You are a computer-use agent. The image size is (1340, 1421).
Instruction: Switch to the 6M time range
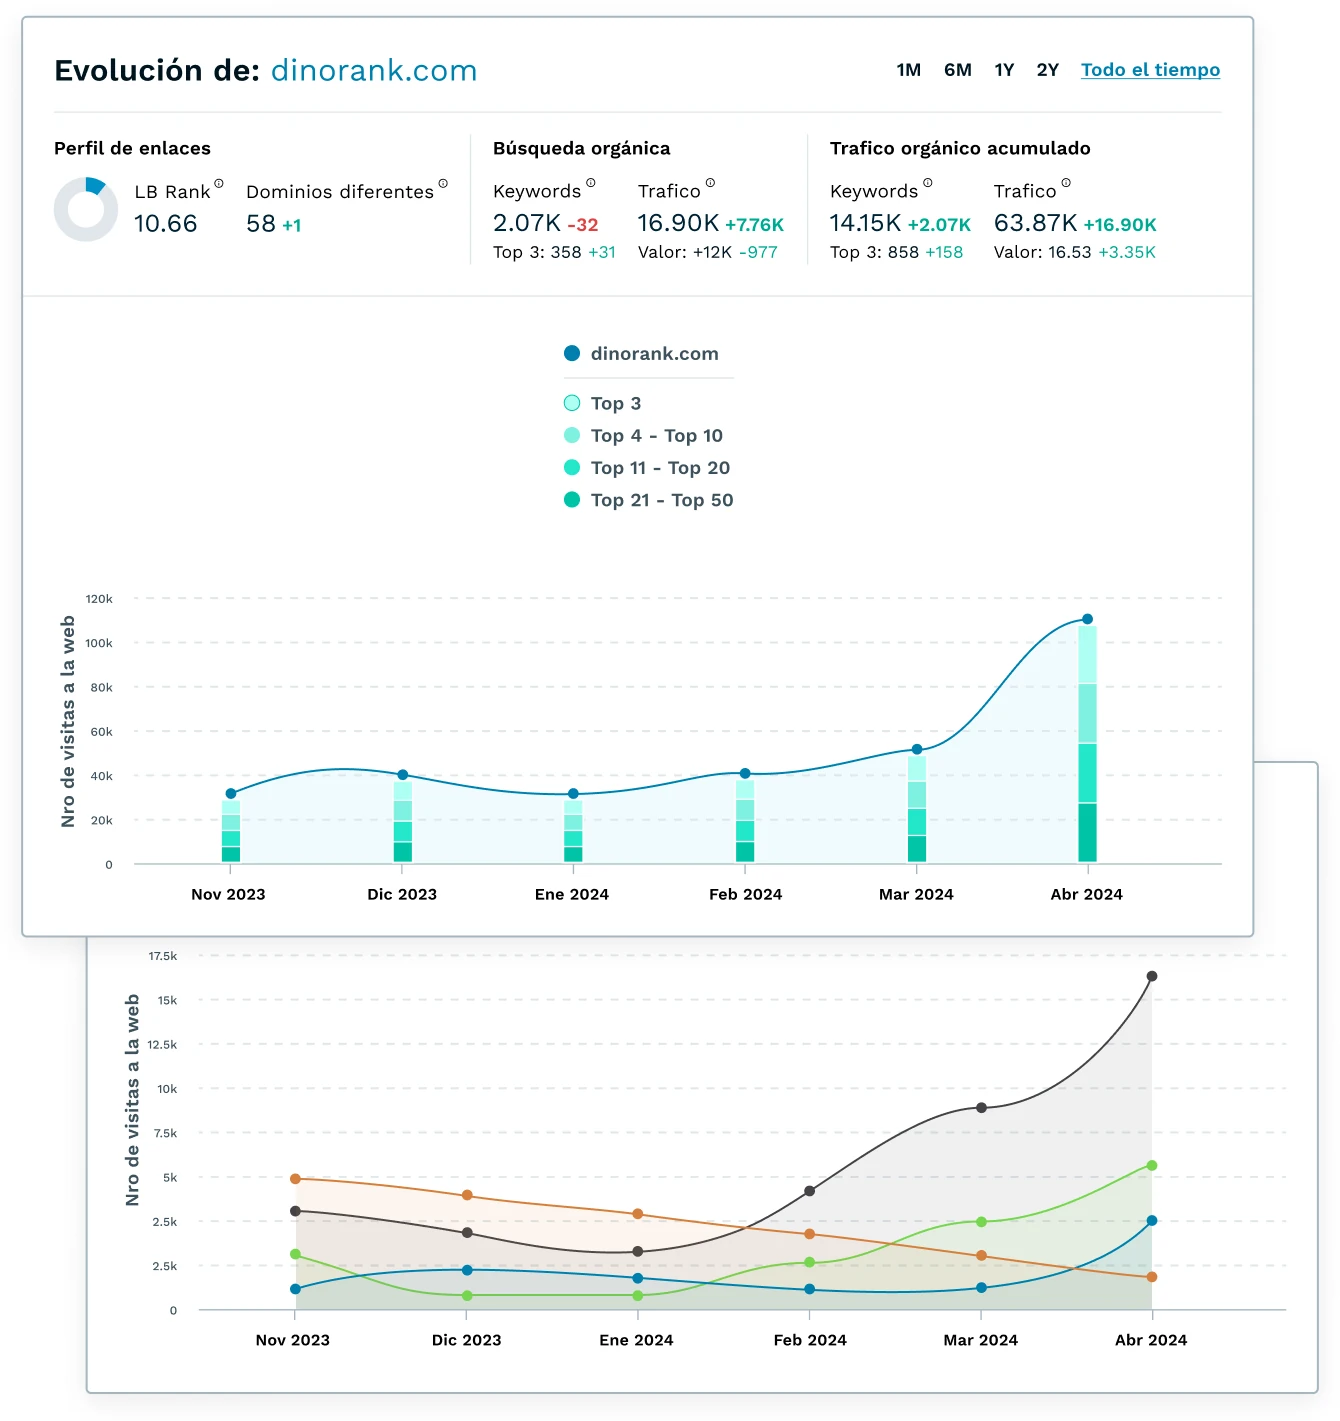tap(958, 70)
